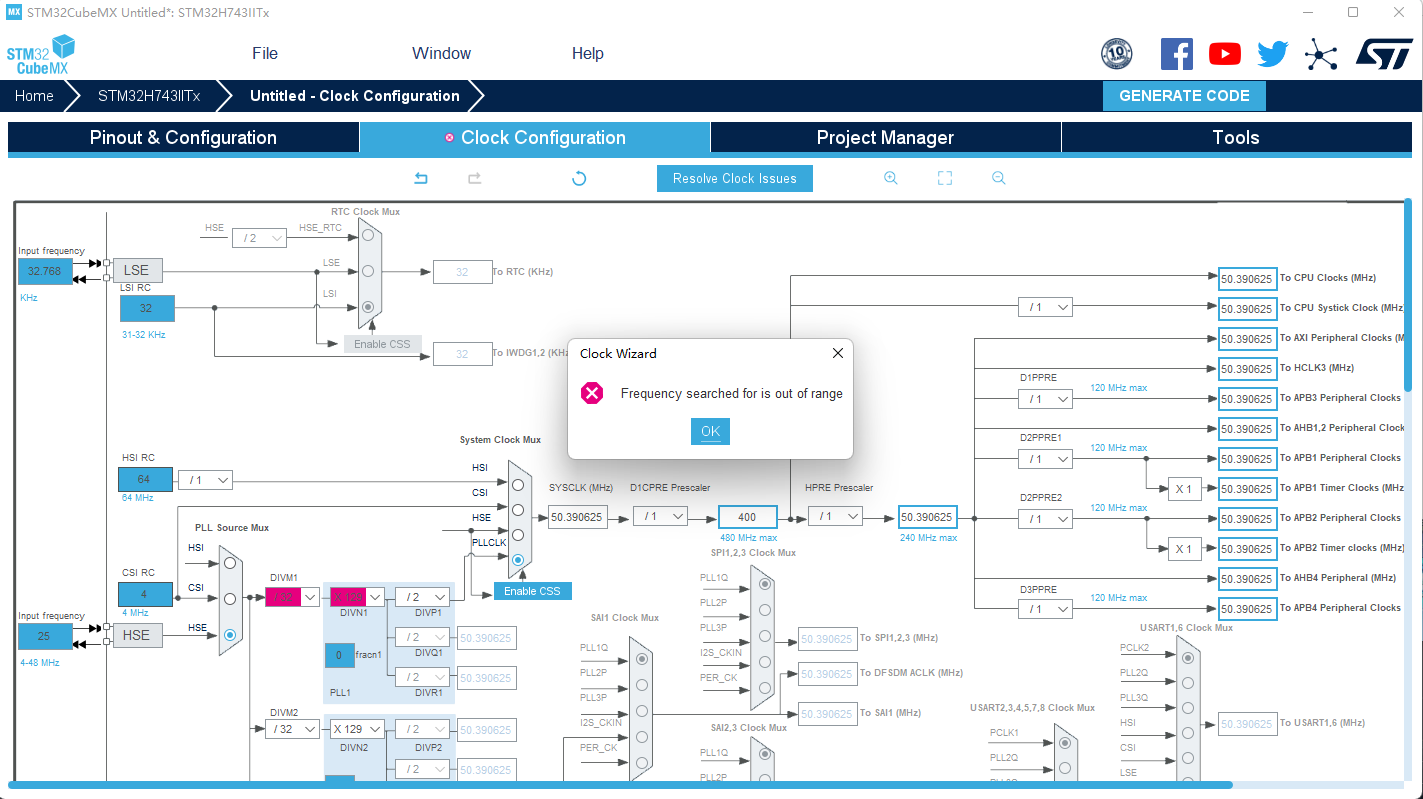Viewport: 1423px width, 799px height.
Task: Click the redo arrow in the clock toolbar
Action: tap(475, 178)
